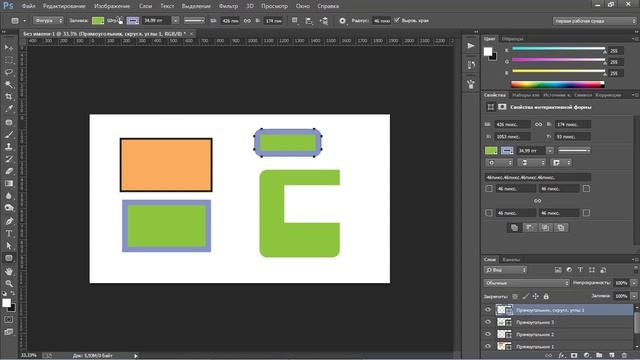Hide layer Прямоугольник 1
The image size is (640, 360).
(x=488, y=346)
